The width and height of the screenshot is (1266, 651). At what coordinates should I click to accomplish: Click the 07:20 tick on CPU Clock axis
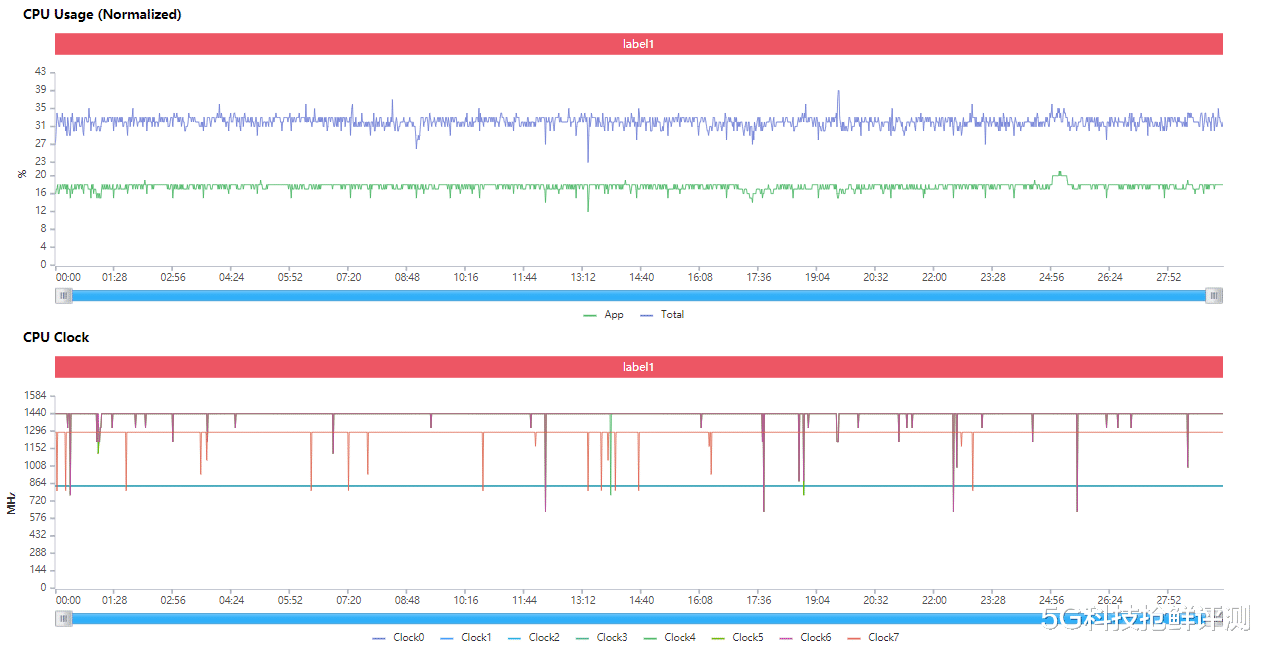pyautogui.click(x=349, y=601)
